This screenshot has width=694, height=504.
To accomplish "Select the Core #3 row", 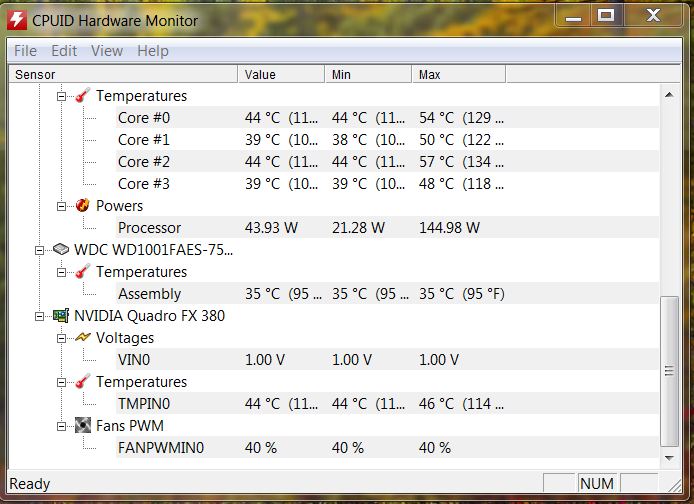I will pos(387,184).
